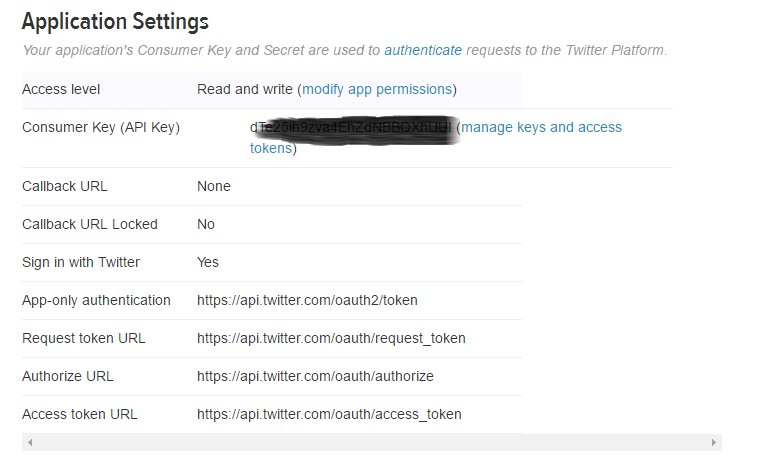Click the horizontal scrollbar track
This screenshot has width=770, height=467.
[x=372, y=442]
